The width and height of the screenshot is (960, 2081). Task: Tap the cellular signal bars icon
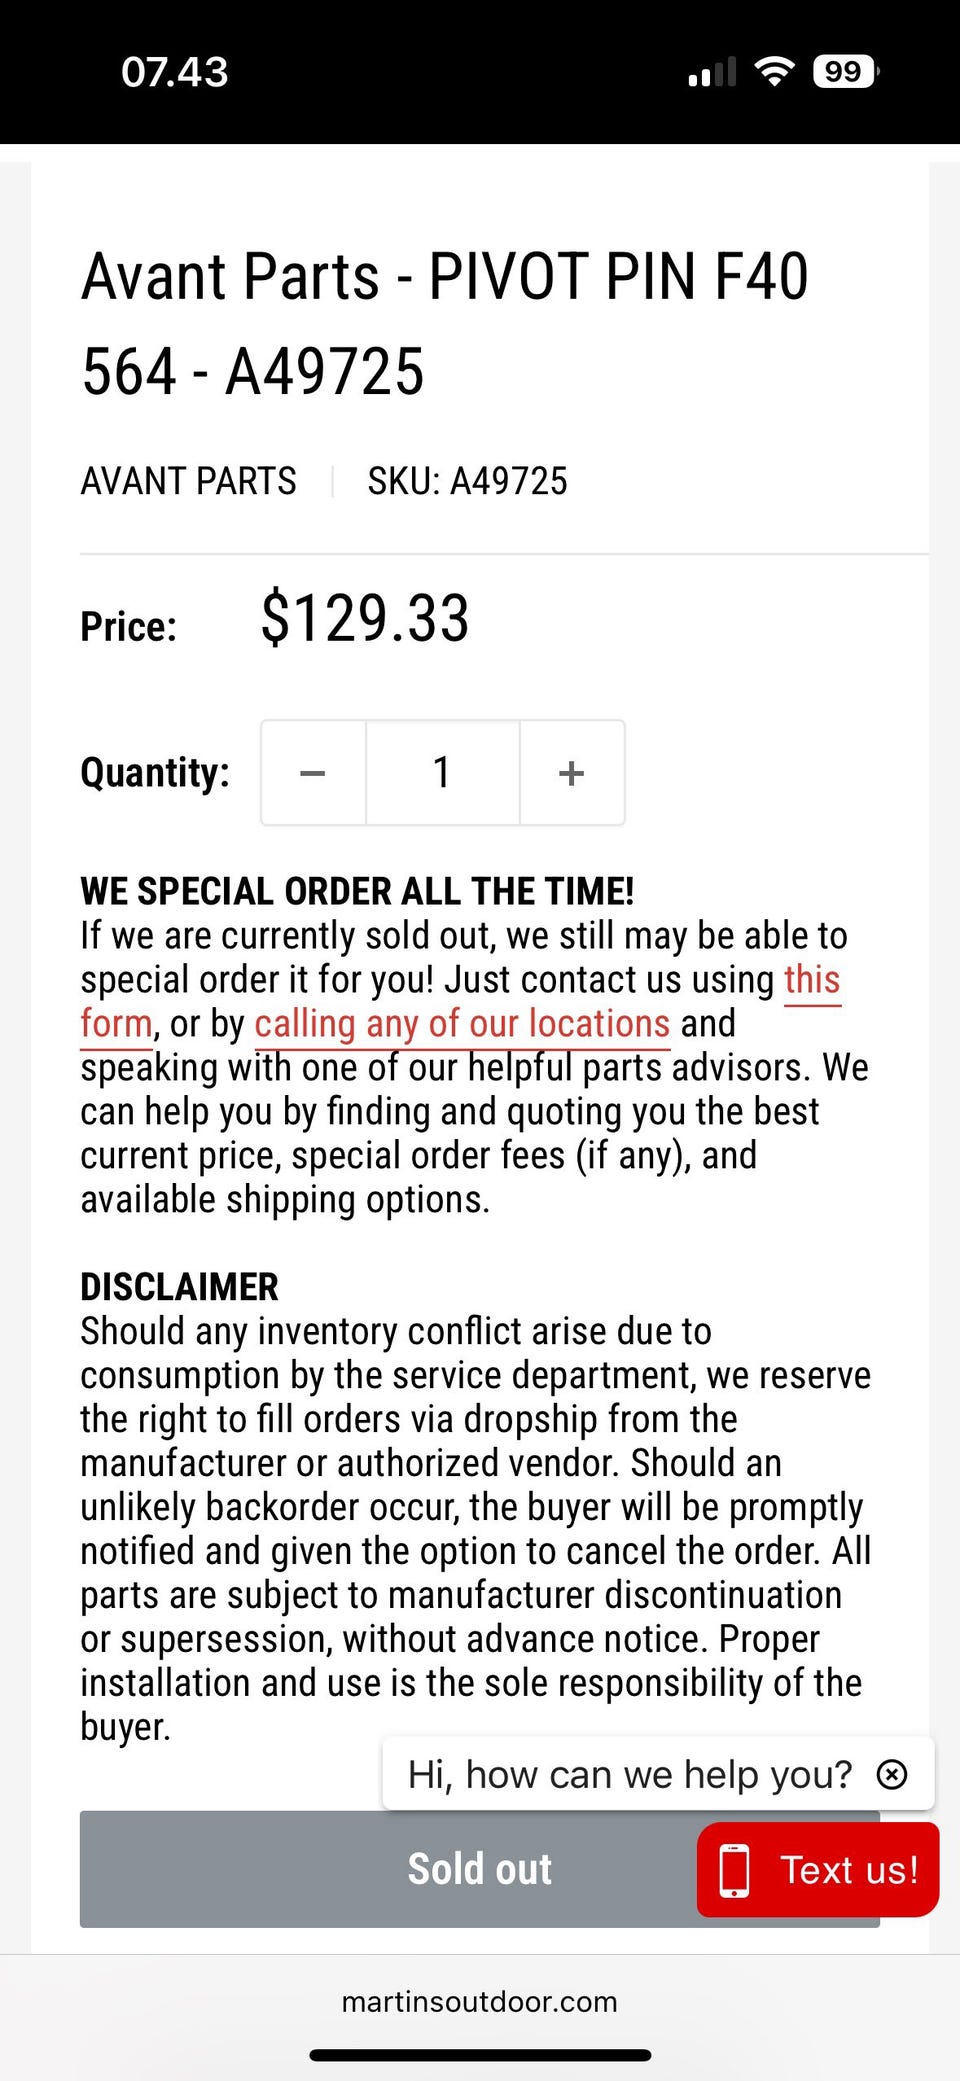(x=712, y=72)
